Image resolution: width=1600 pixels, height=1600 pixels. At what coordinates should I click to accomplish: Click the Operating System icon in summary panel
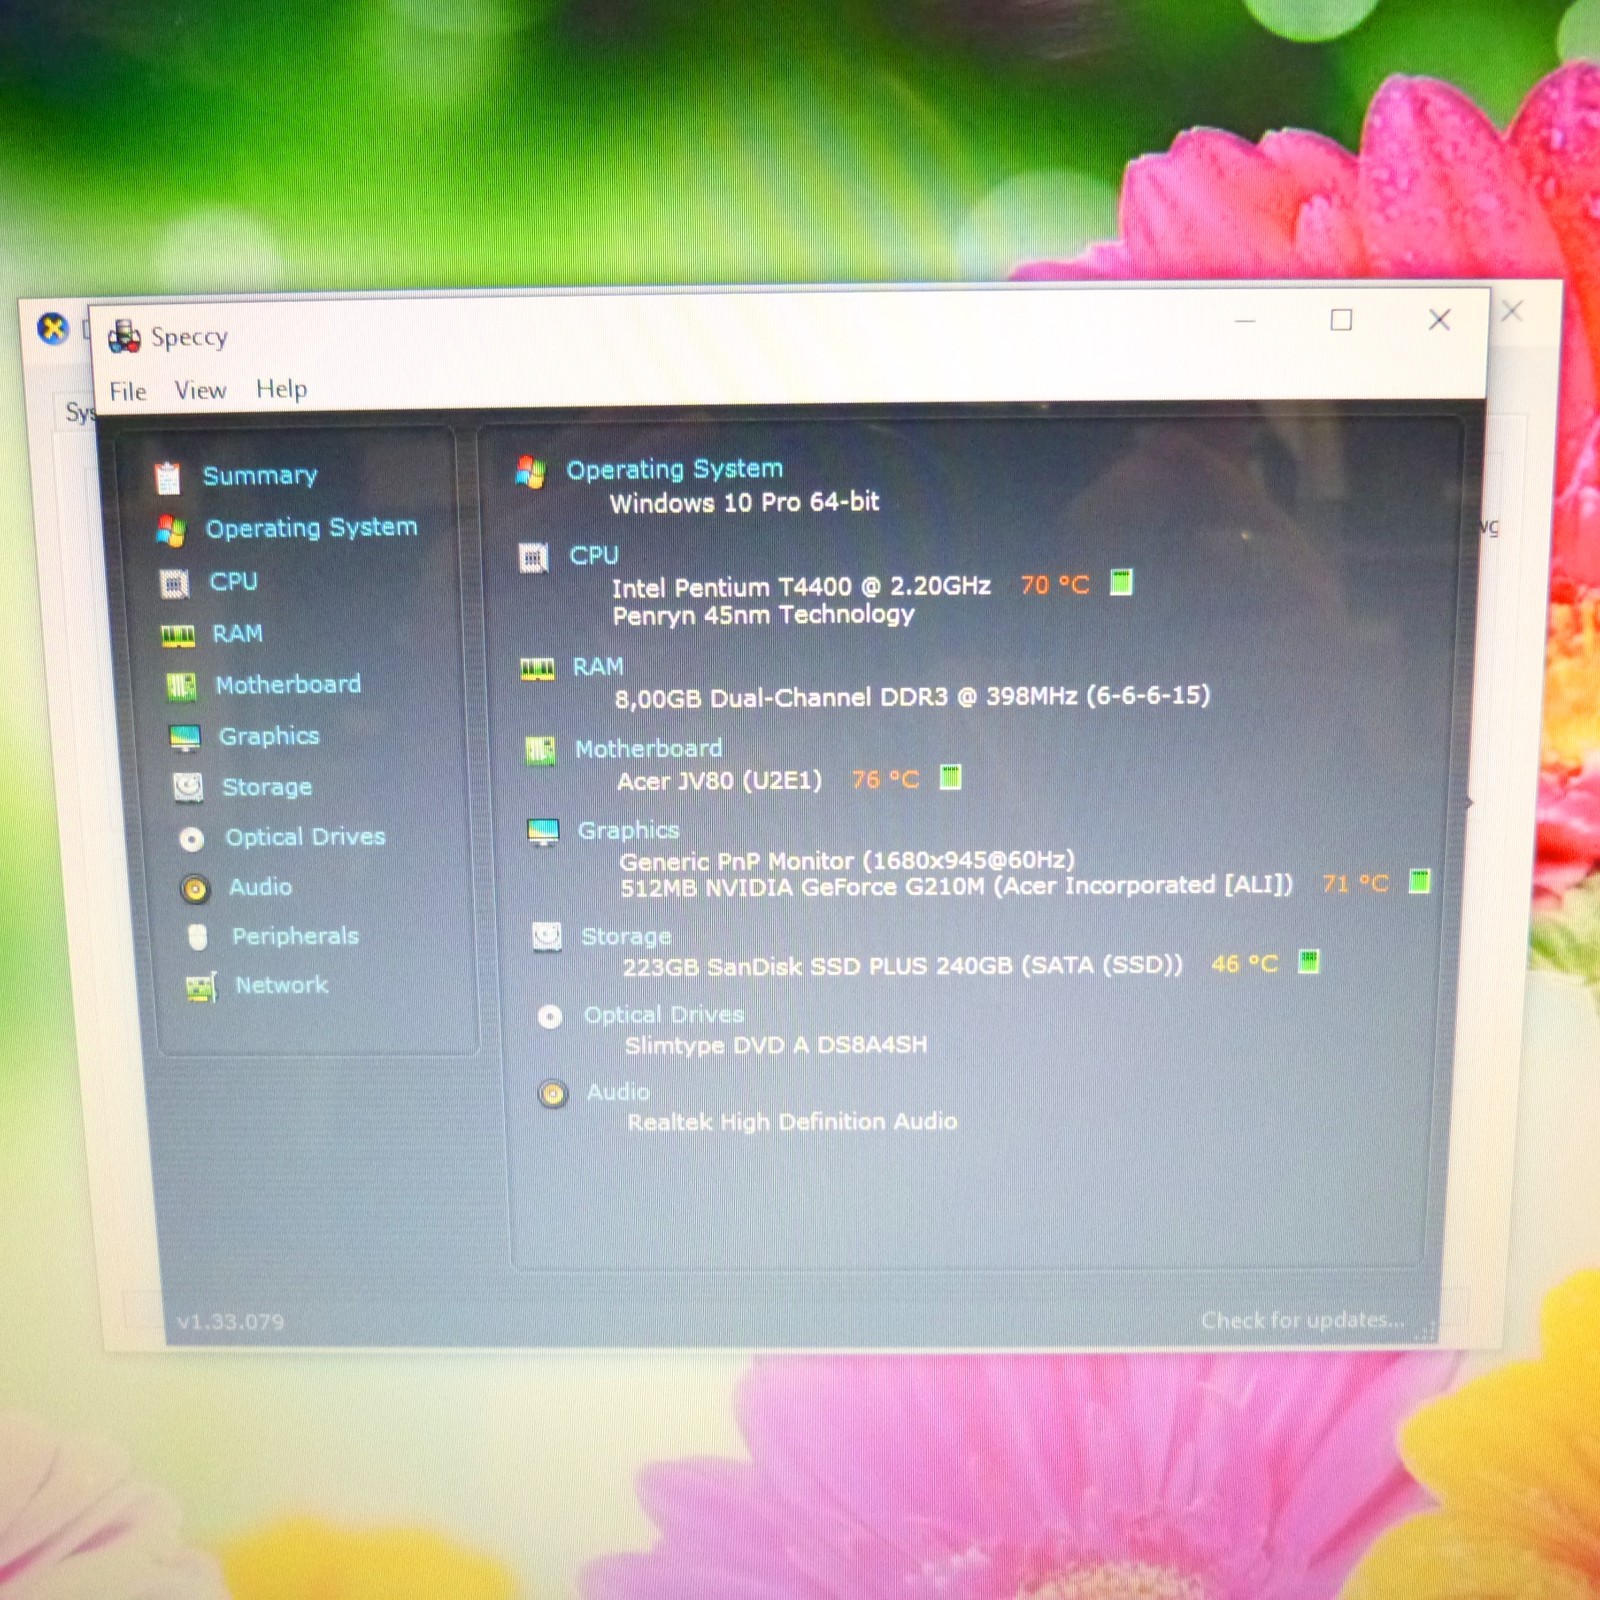[x=531, y=472]
